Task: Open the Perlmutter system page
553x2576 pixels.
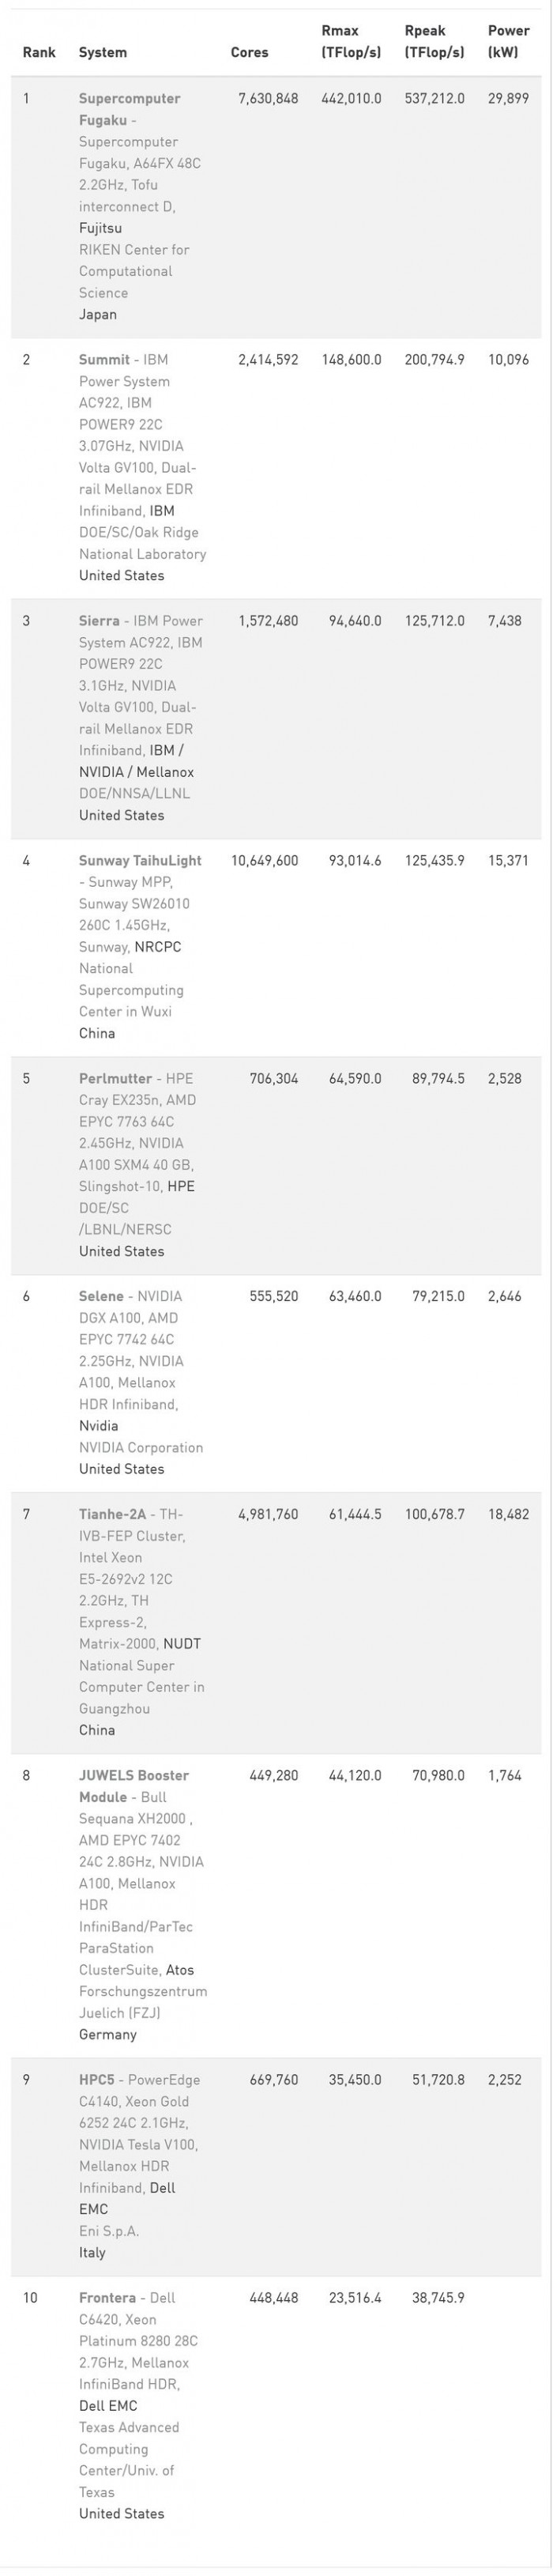Action: tap(115, 1079)
